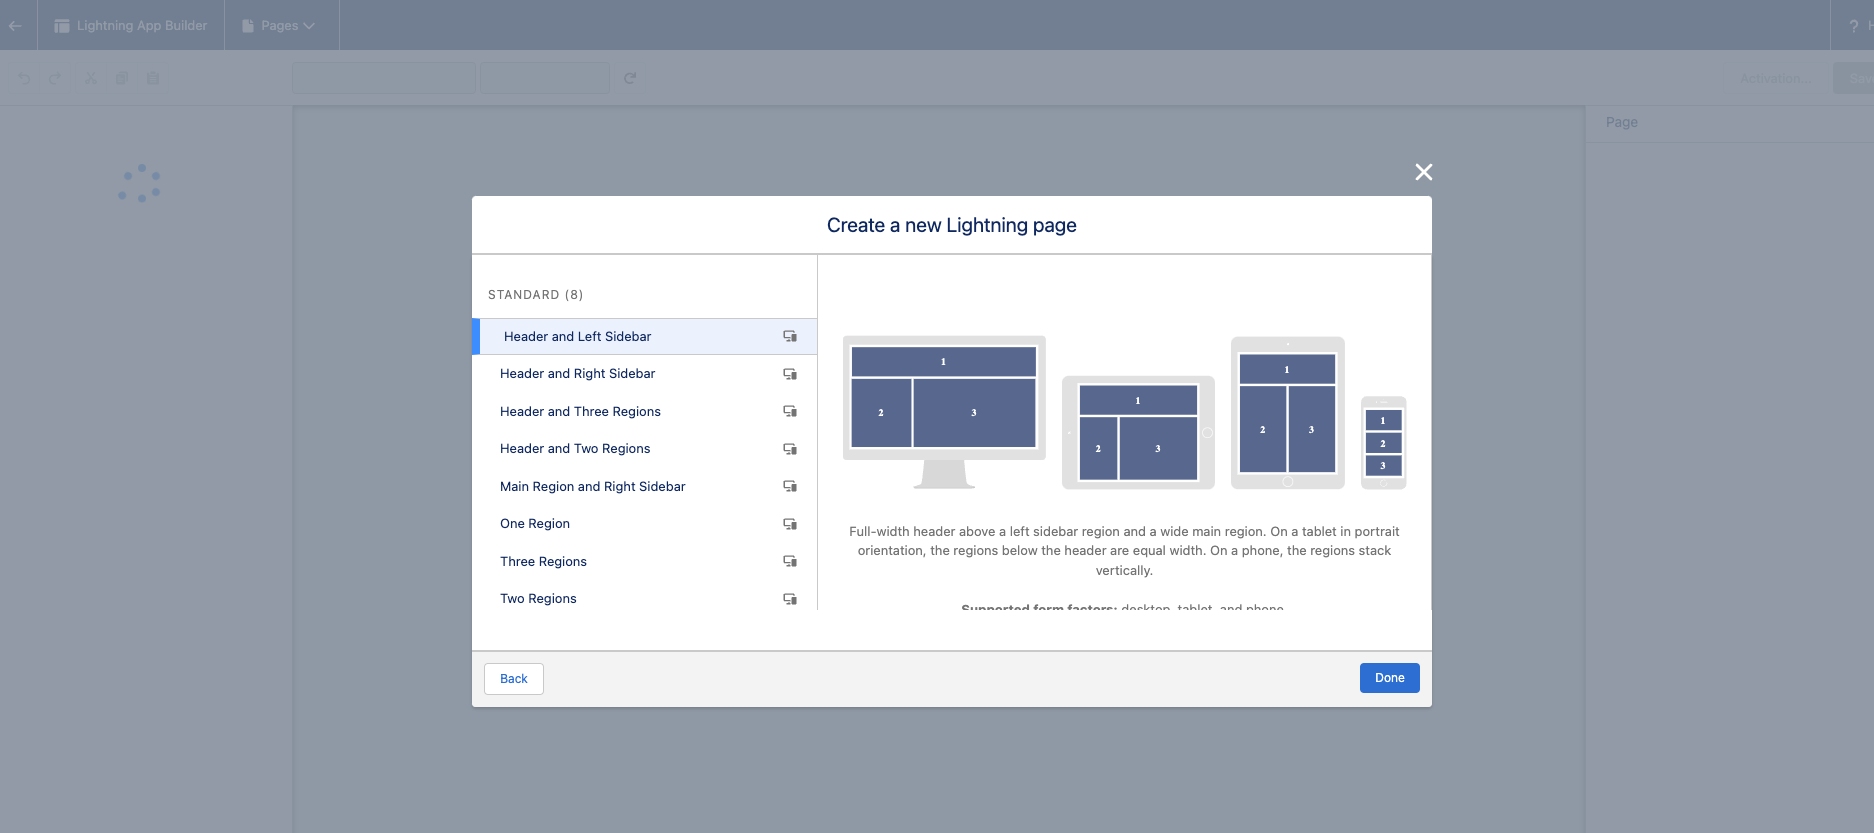Image resolution: width=1874 pixels, height=833 pixels.
Task: Pick the Main Region and Right Sidebar template
Action: 592,487
